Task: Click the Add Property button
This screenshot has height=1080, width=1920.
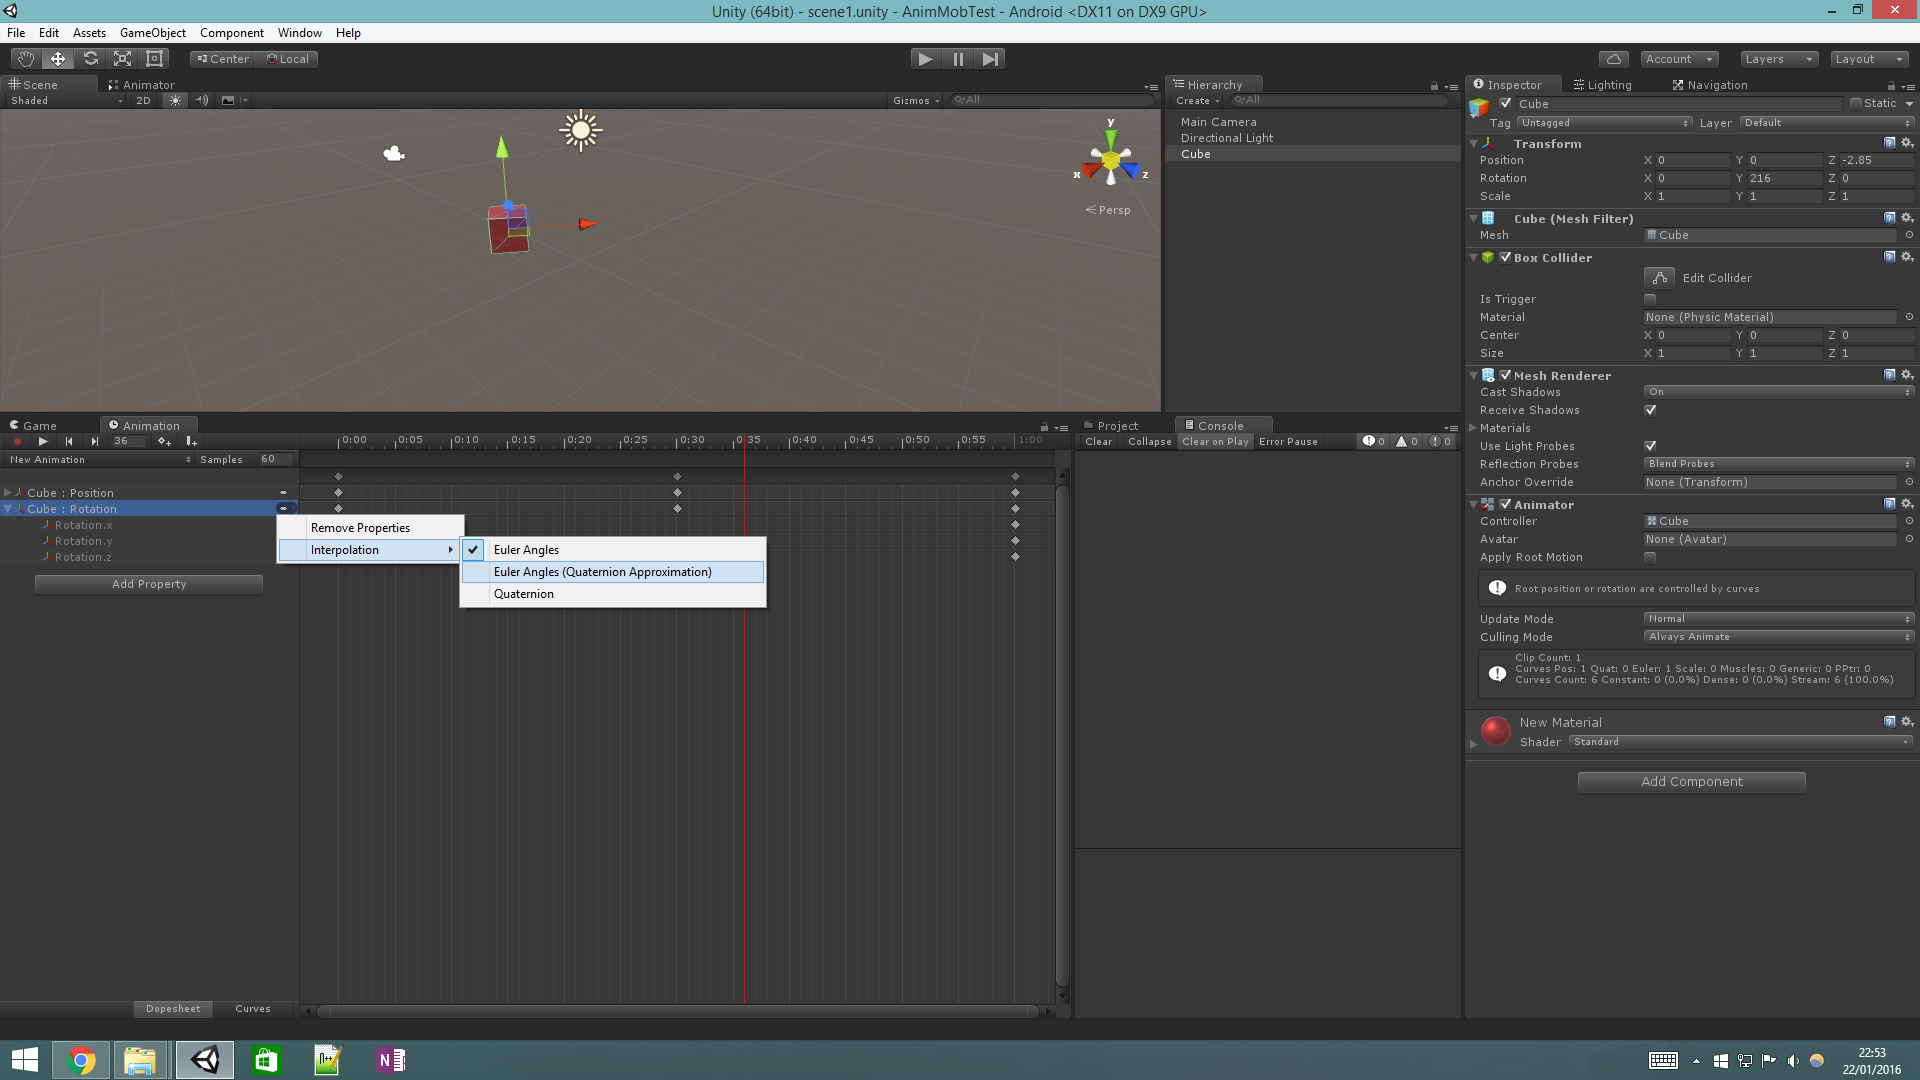Action: tap(149, 583)
